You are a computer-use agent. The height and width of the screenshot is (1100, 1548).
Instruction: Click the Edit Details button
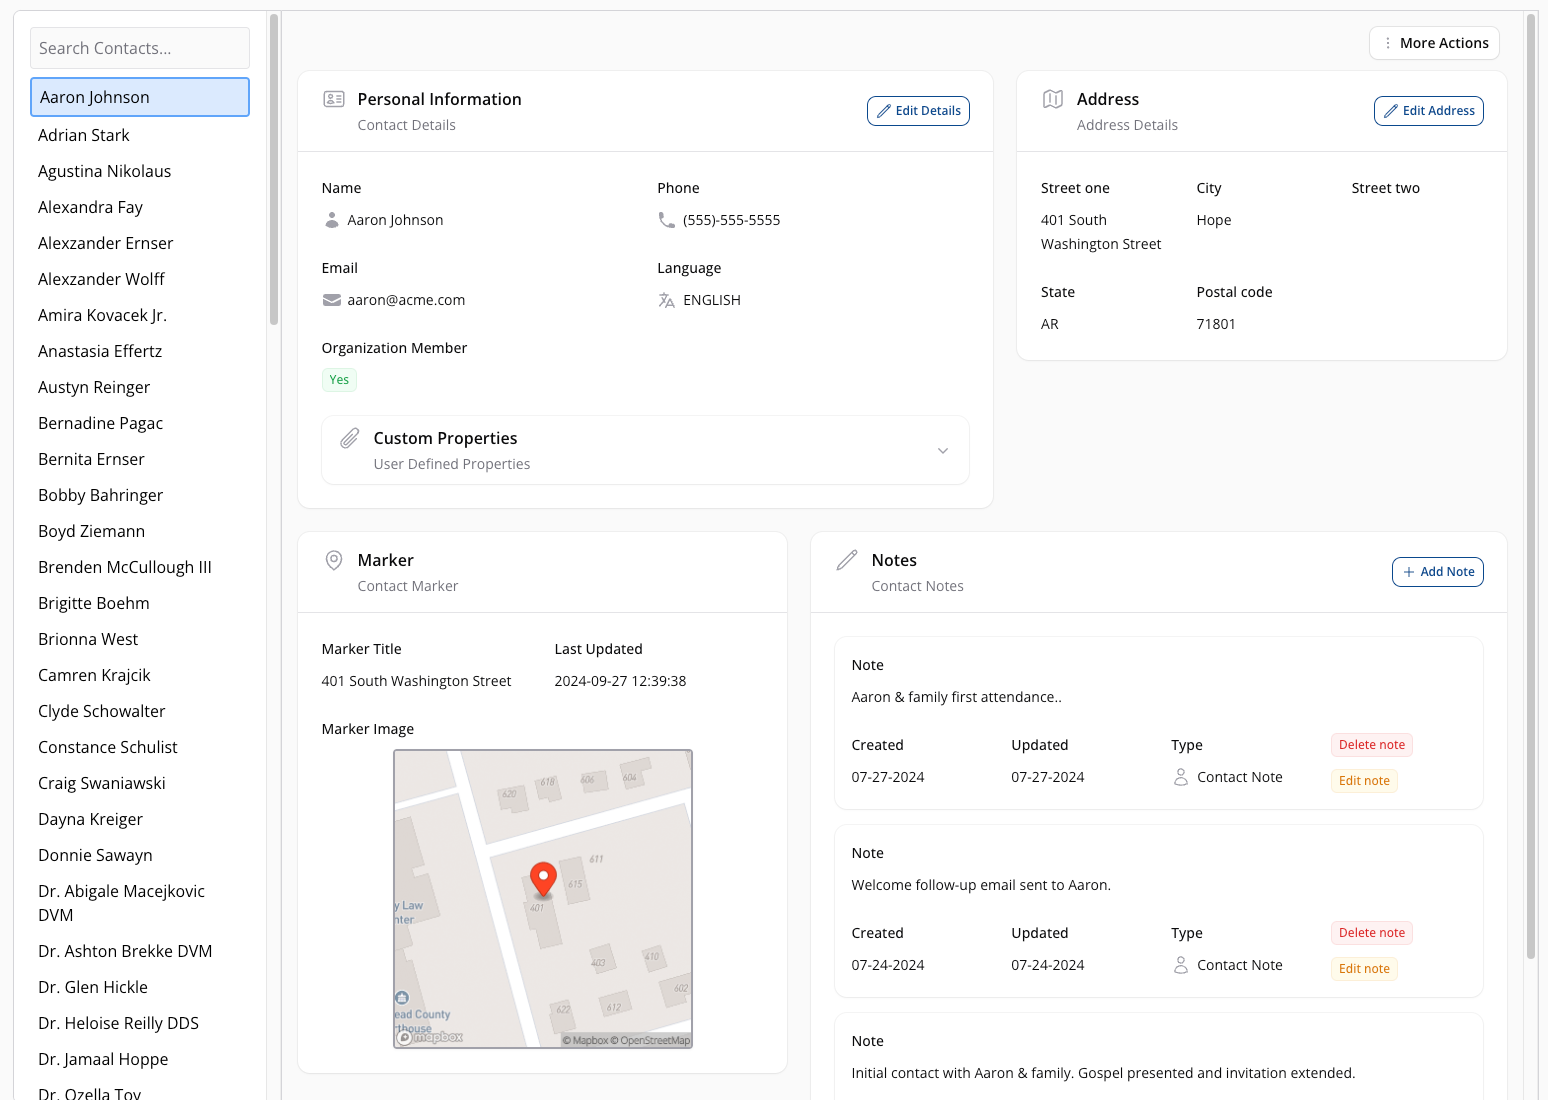(917, 110)
